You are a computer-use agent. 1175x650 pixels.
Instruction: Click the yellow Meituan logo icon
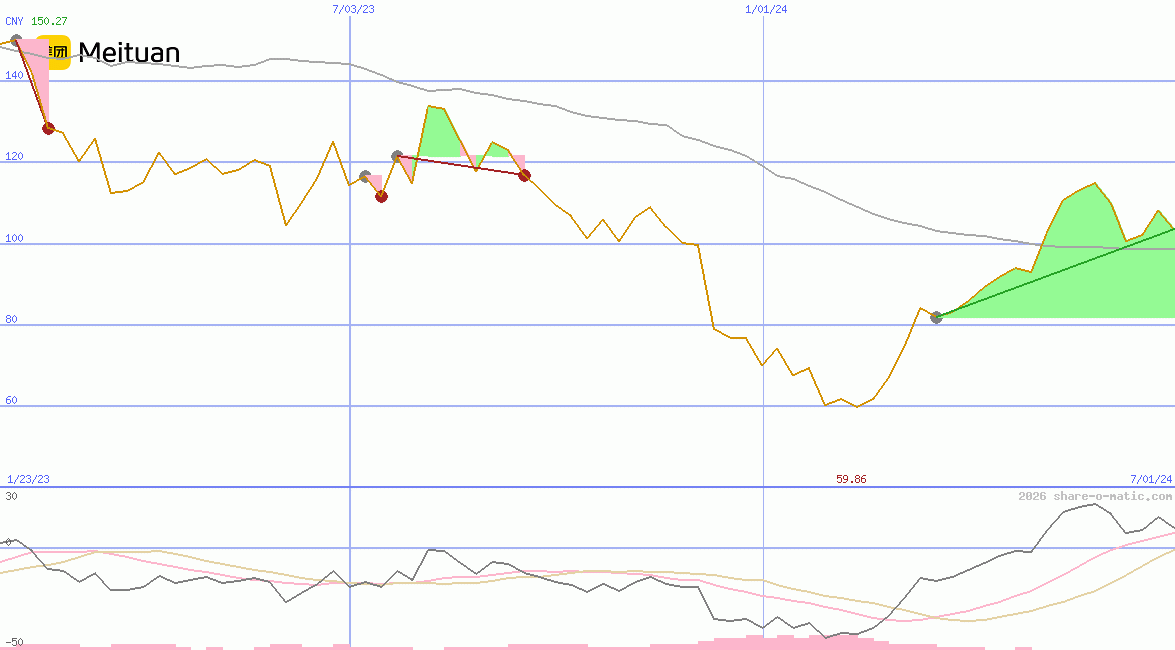57,53
